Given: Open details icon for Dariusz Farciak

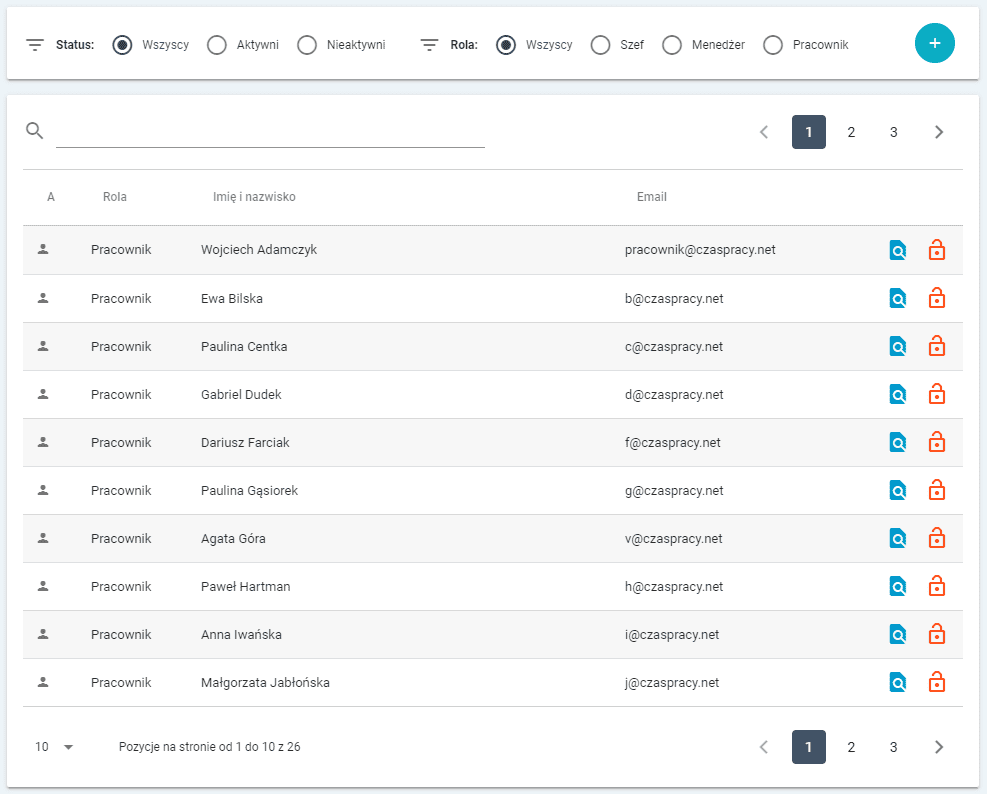Looking at the screenshot, I should pos(898,442).
